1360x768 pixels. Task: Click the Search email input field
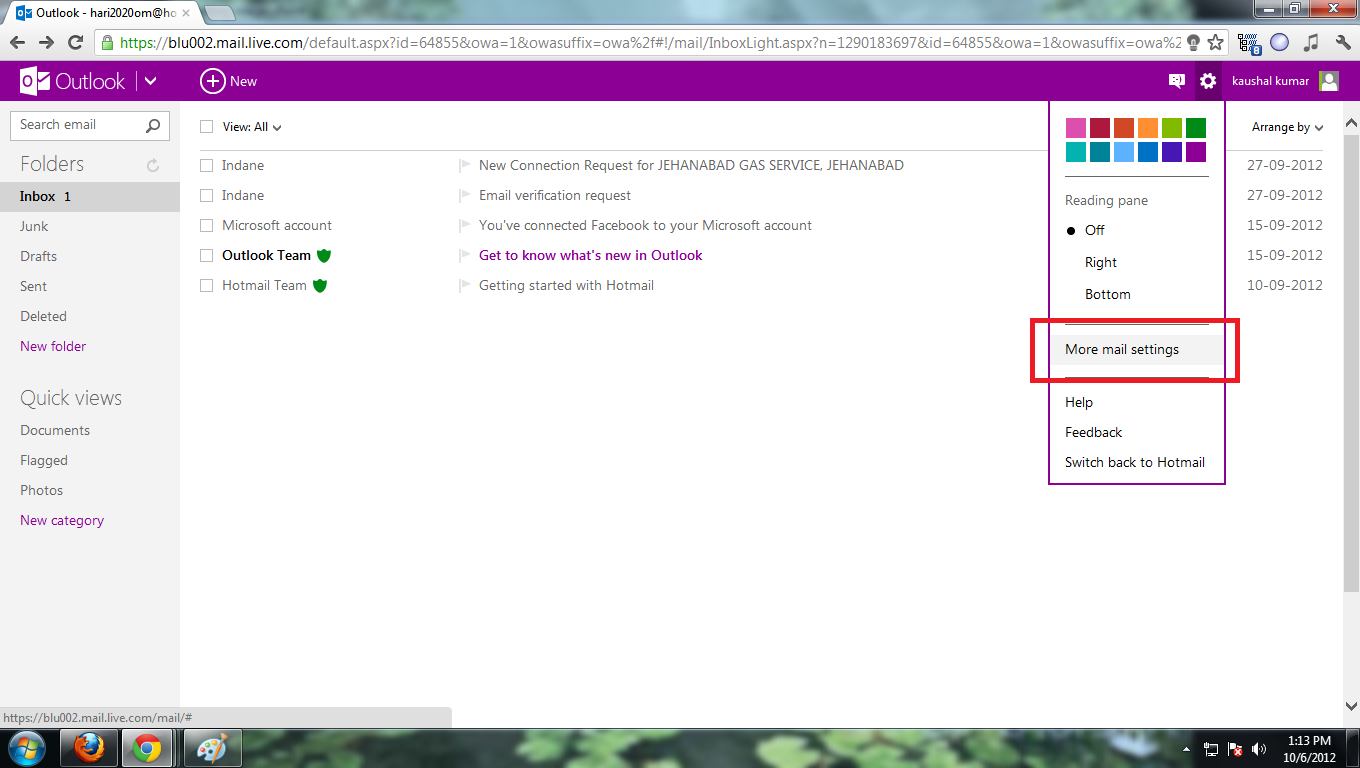pos(78,125)
